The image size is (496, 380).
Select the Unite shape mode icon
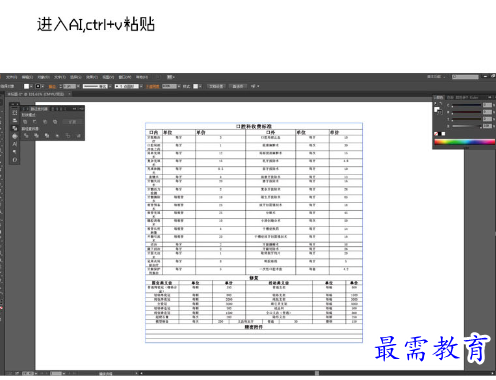coord(25,122)
